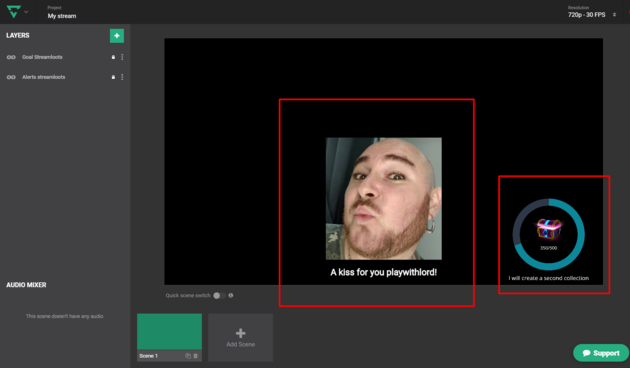
Task: Select the Scene 1 green thumbnail
Action: click(x=170, y=332)
